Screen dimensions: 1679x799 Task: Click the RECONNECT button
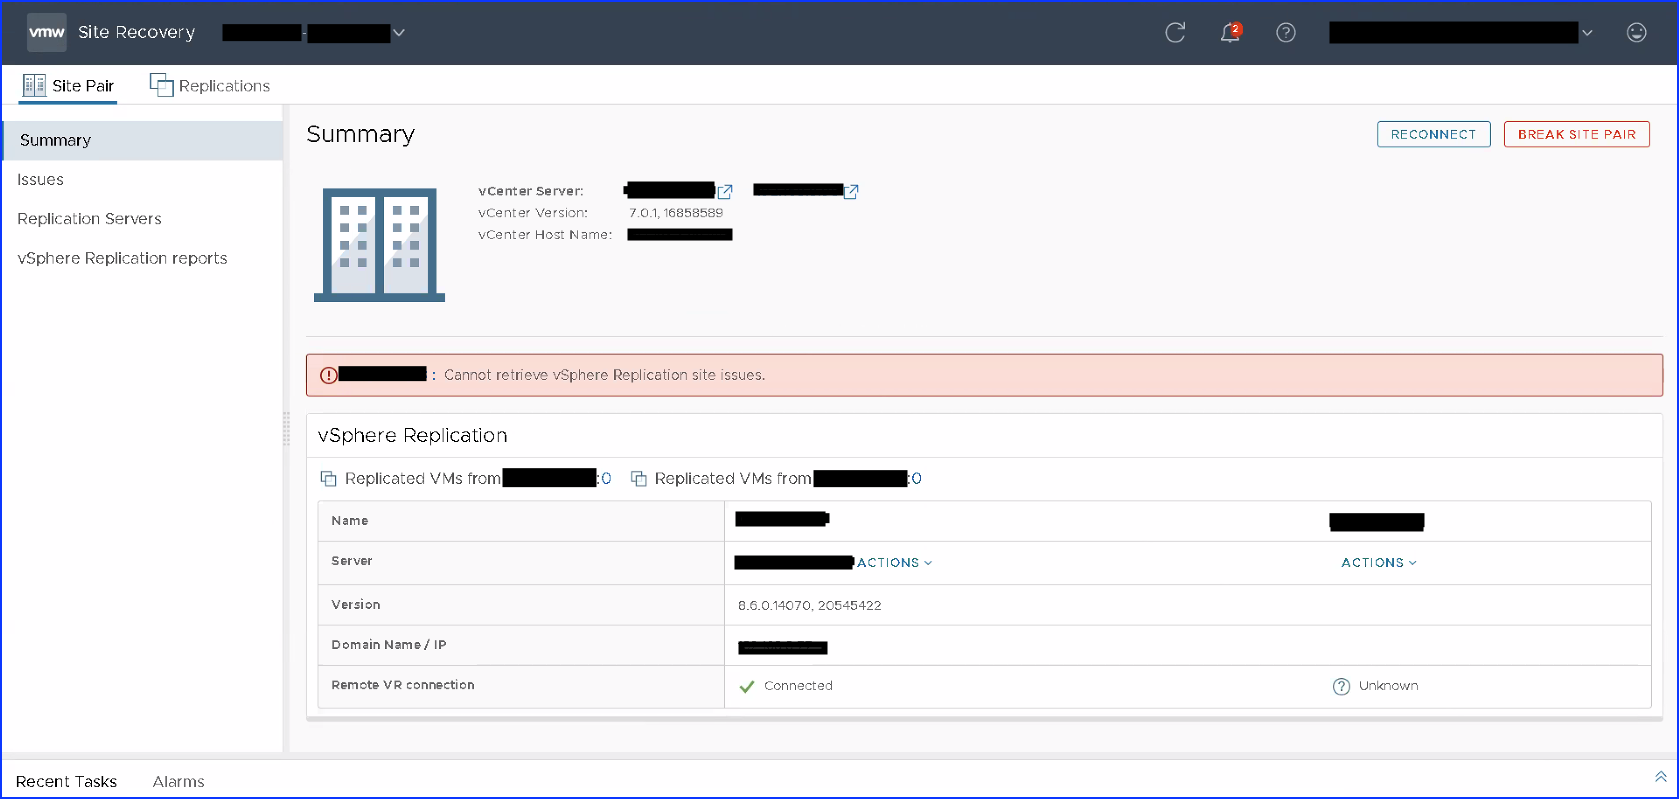coord(1433,134)
